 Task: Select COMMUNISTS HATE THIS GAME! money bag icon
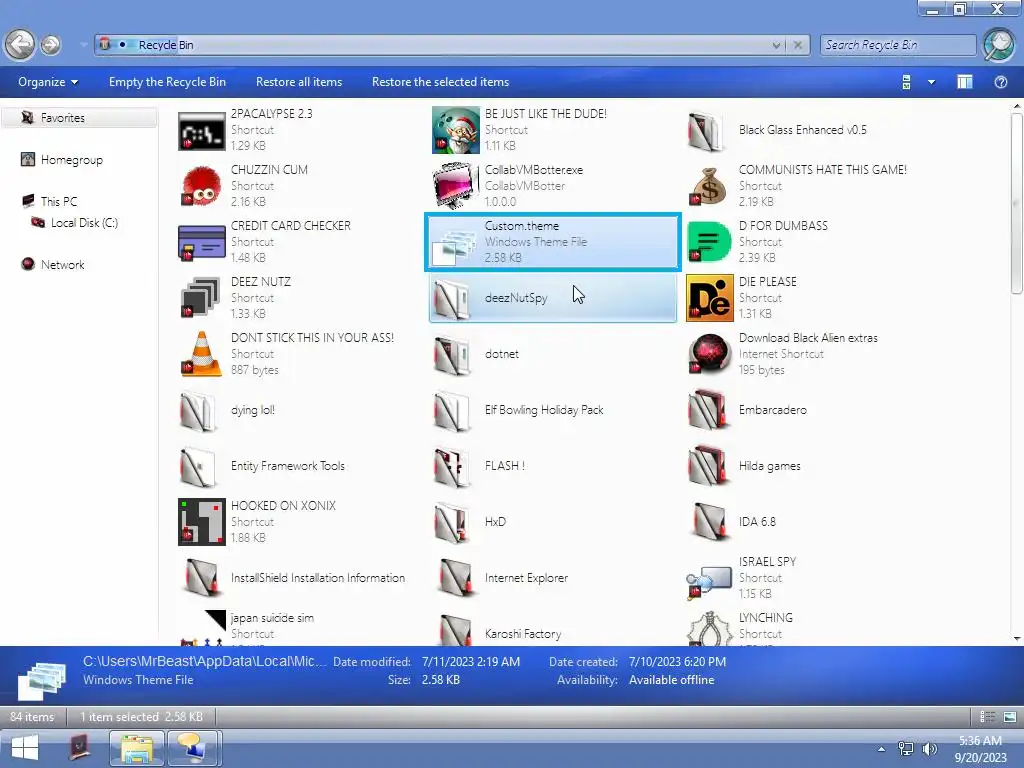[709, 185]
